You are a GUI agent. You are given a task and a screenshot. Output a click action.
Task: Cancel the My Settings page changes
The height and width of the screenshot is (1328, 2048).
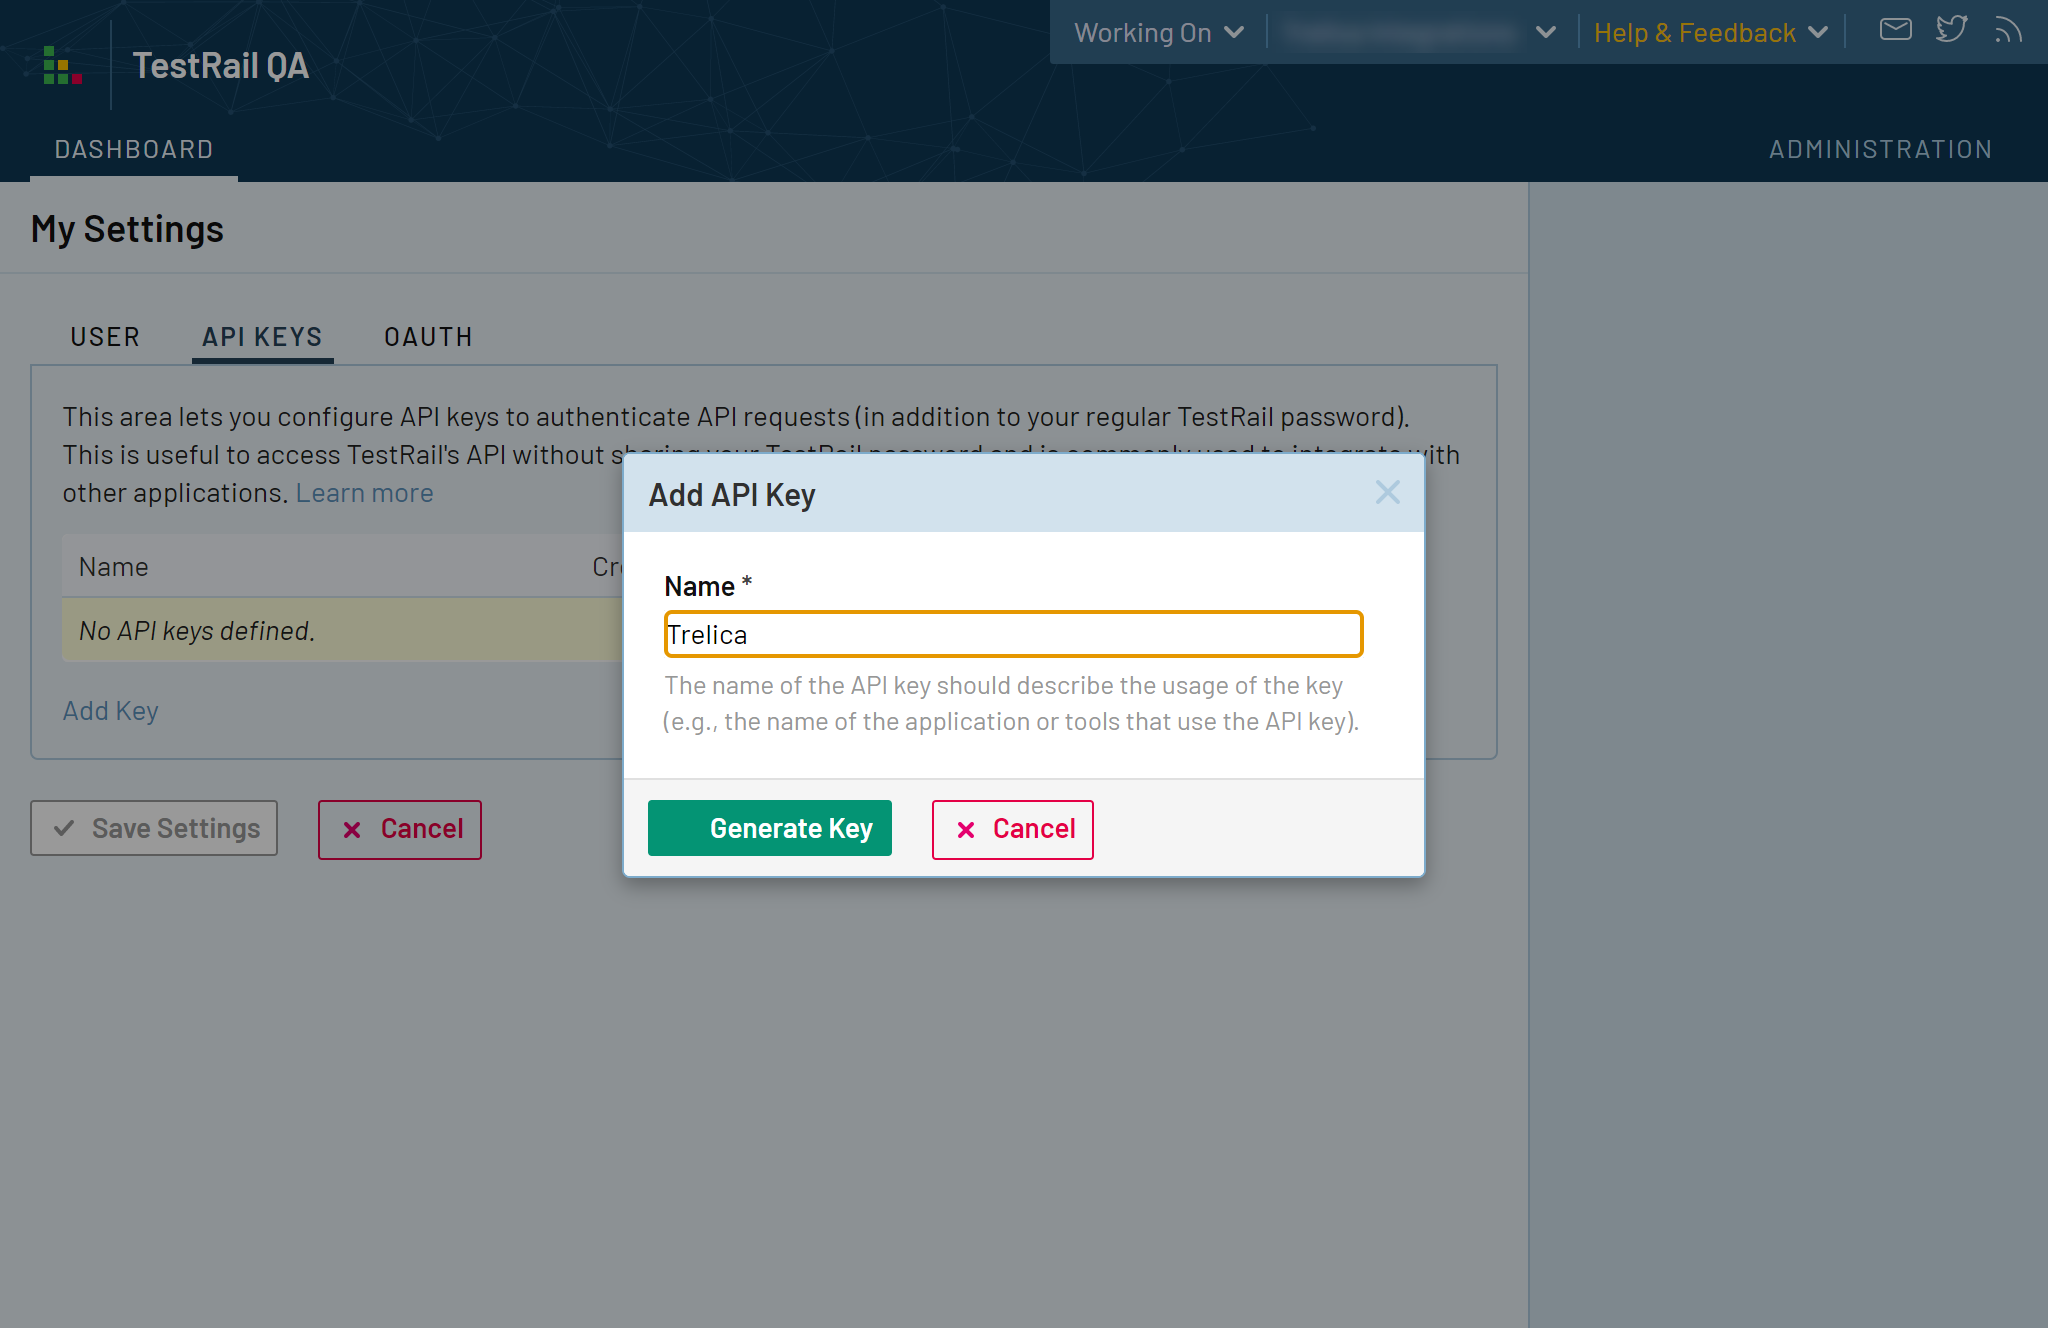(400, 829)
